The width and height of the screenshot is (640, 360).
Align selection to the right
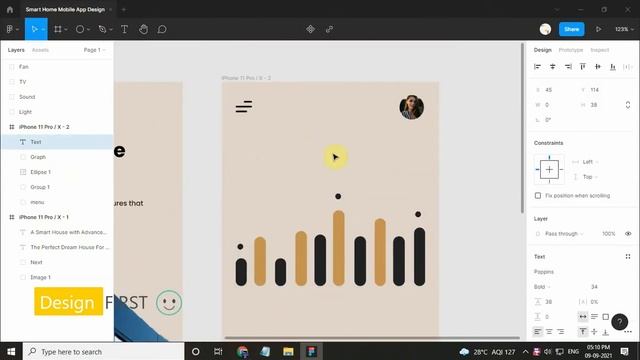568,67
